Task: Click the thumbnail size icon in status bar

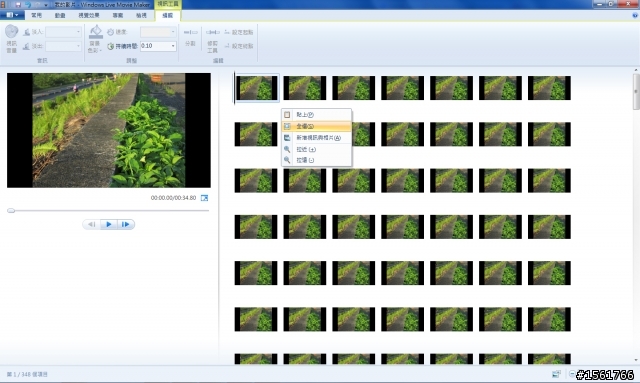Action: coord(556,374)
